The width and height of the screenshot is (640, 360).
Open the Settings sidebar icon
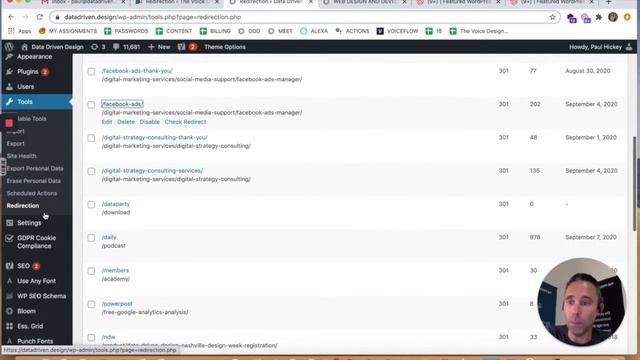pos(9,223)
